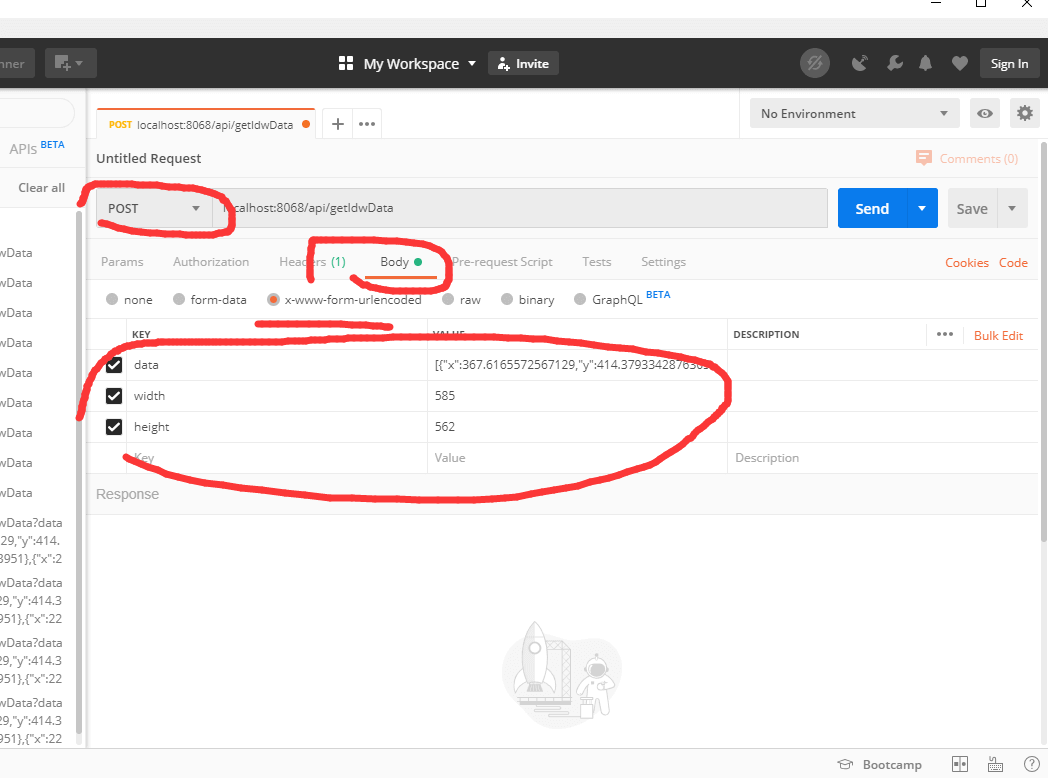The width and height of the screenshot is (1048, 778).
Task: Switch to the Authorization tab
Action: [211, 262]
